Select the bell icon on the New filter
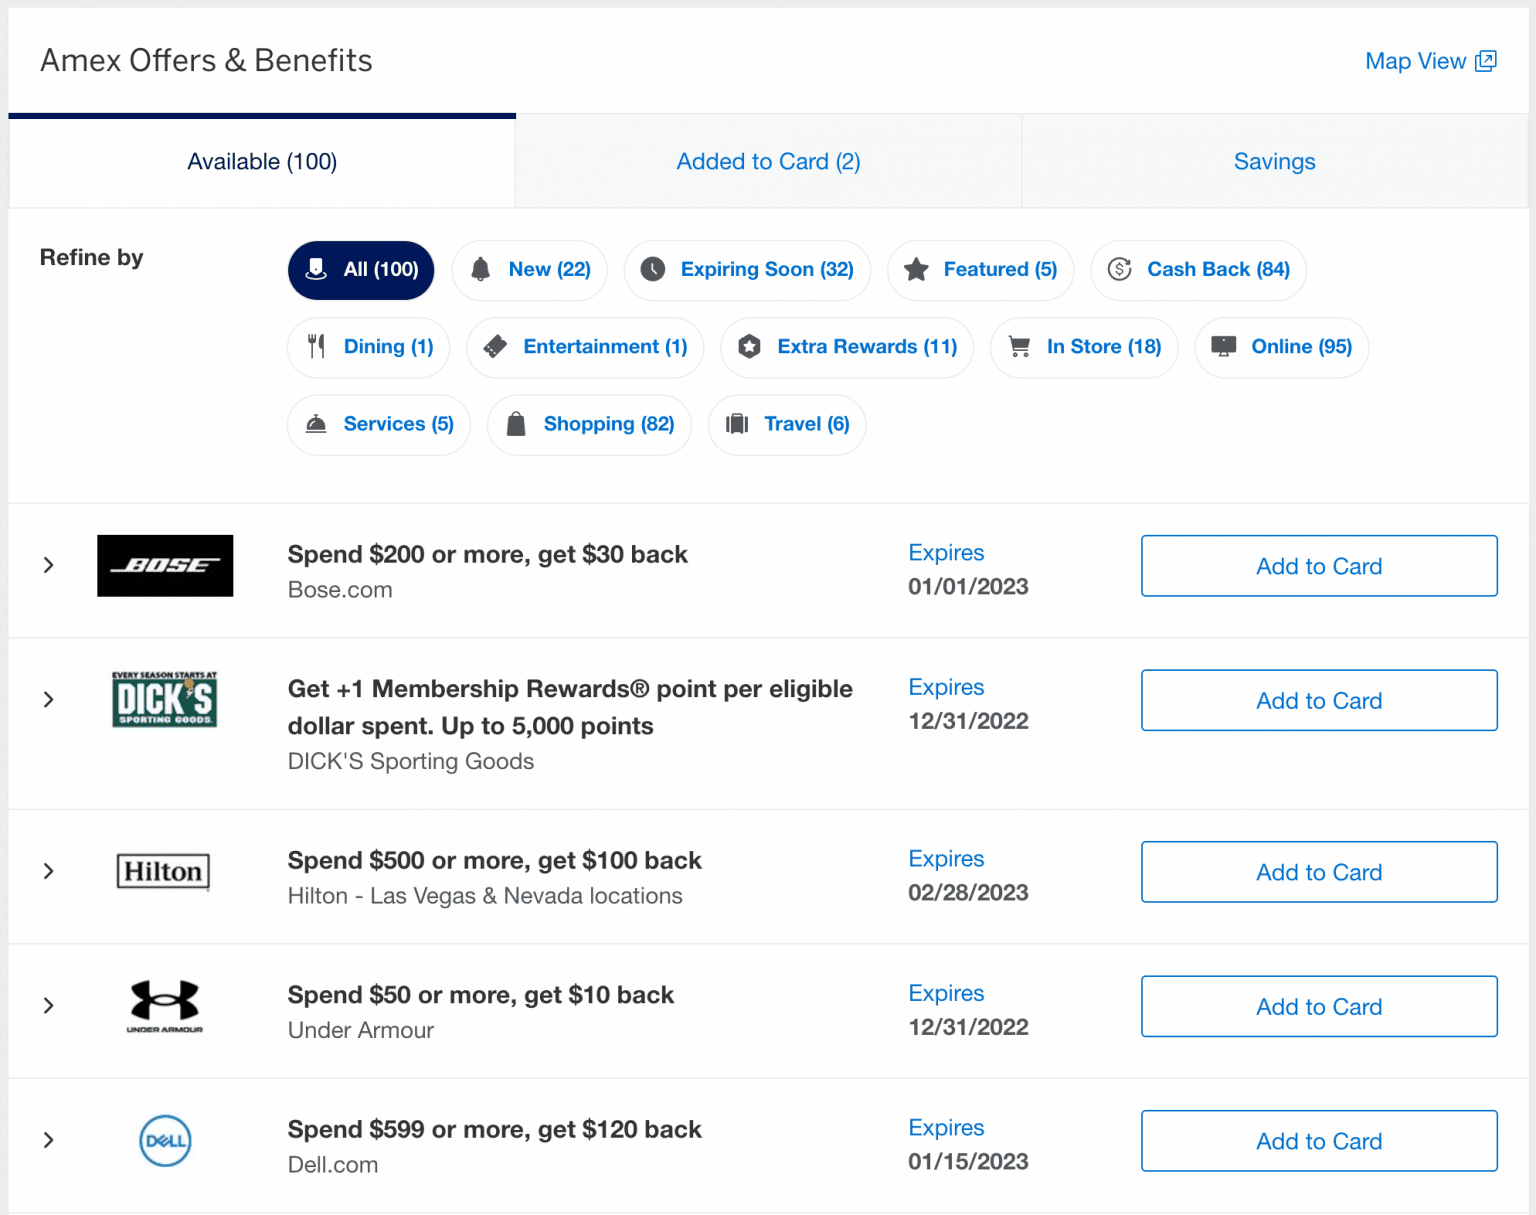The height and width of the screenshot is (1215, 1536). 481,270
